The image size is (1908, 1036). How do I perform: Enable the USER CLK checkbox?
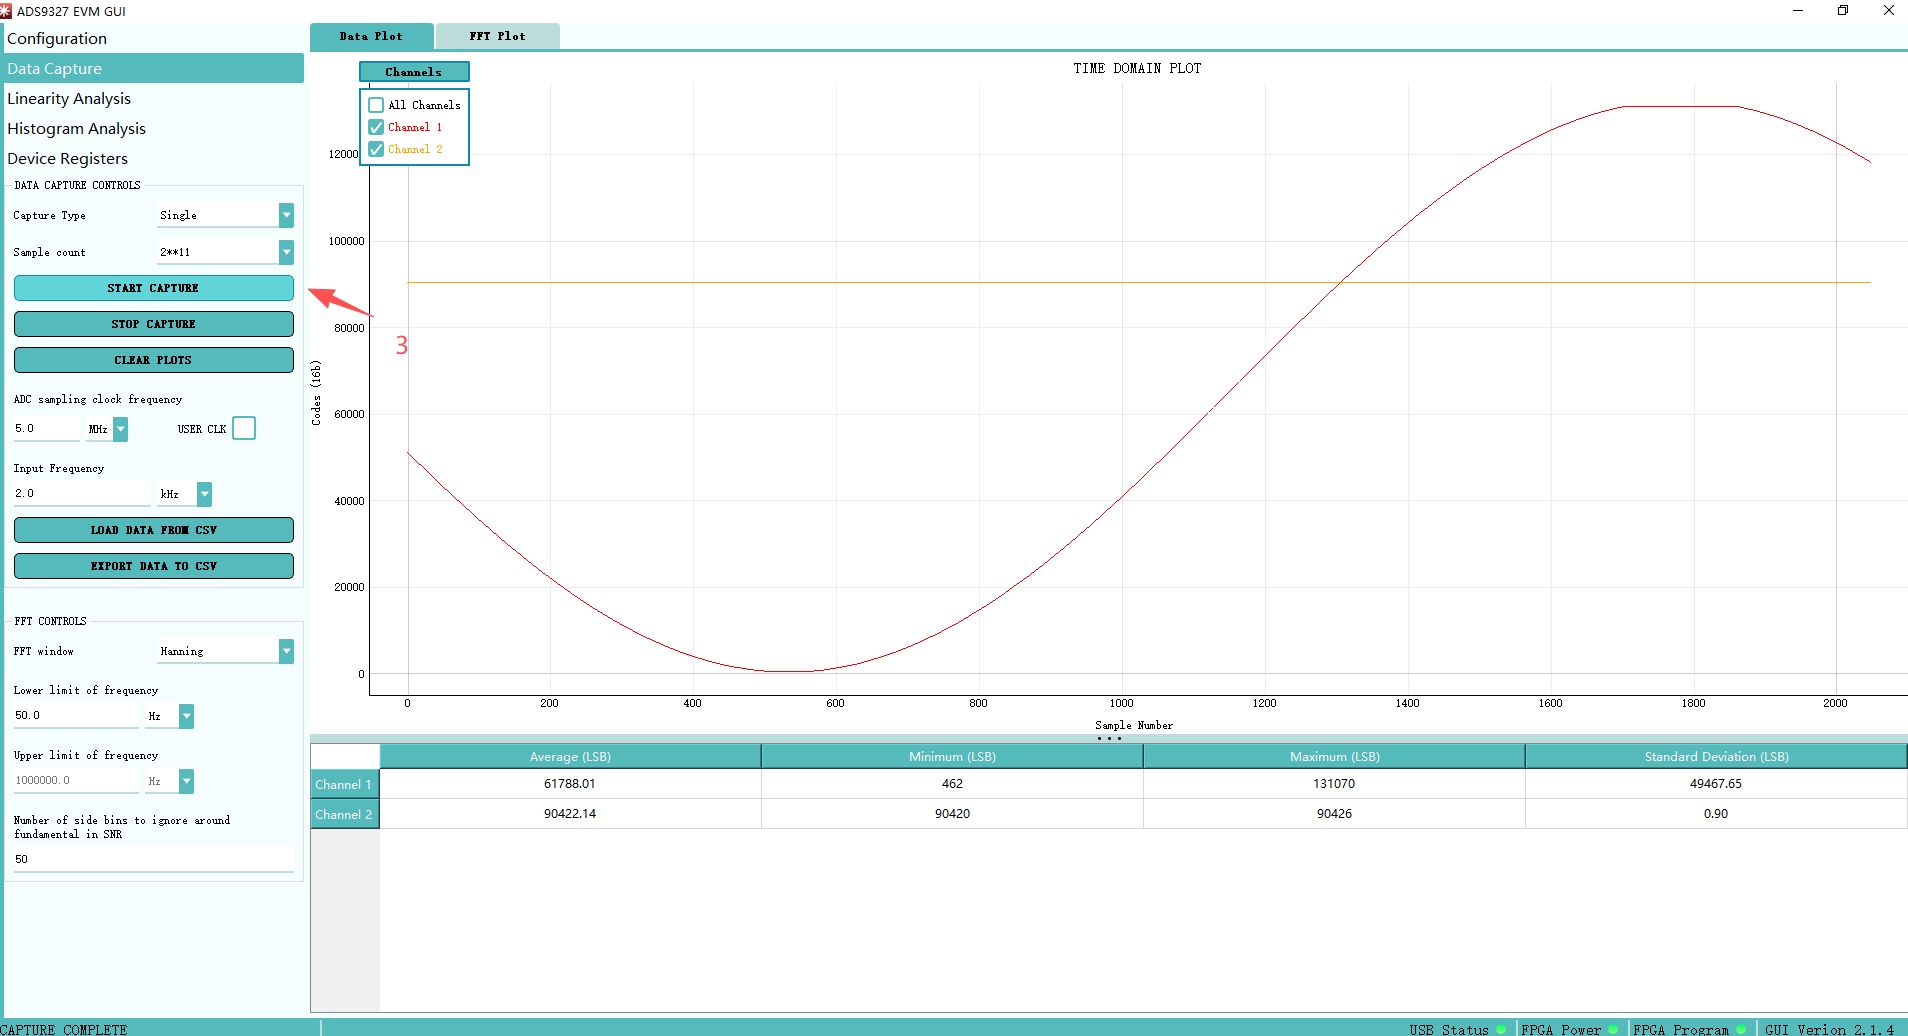click(x=244, y=428)
